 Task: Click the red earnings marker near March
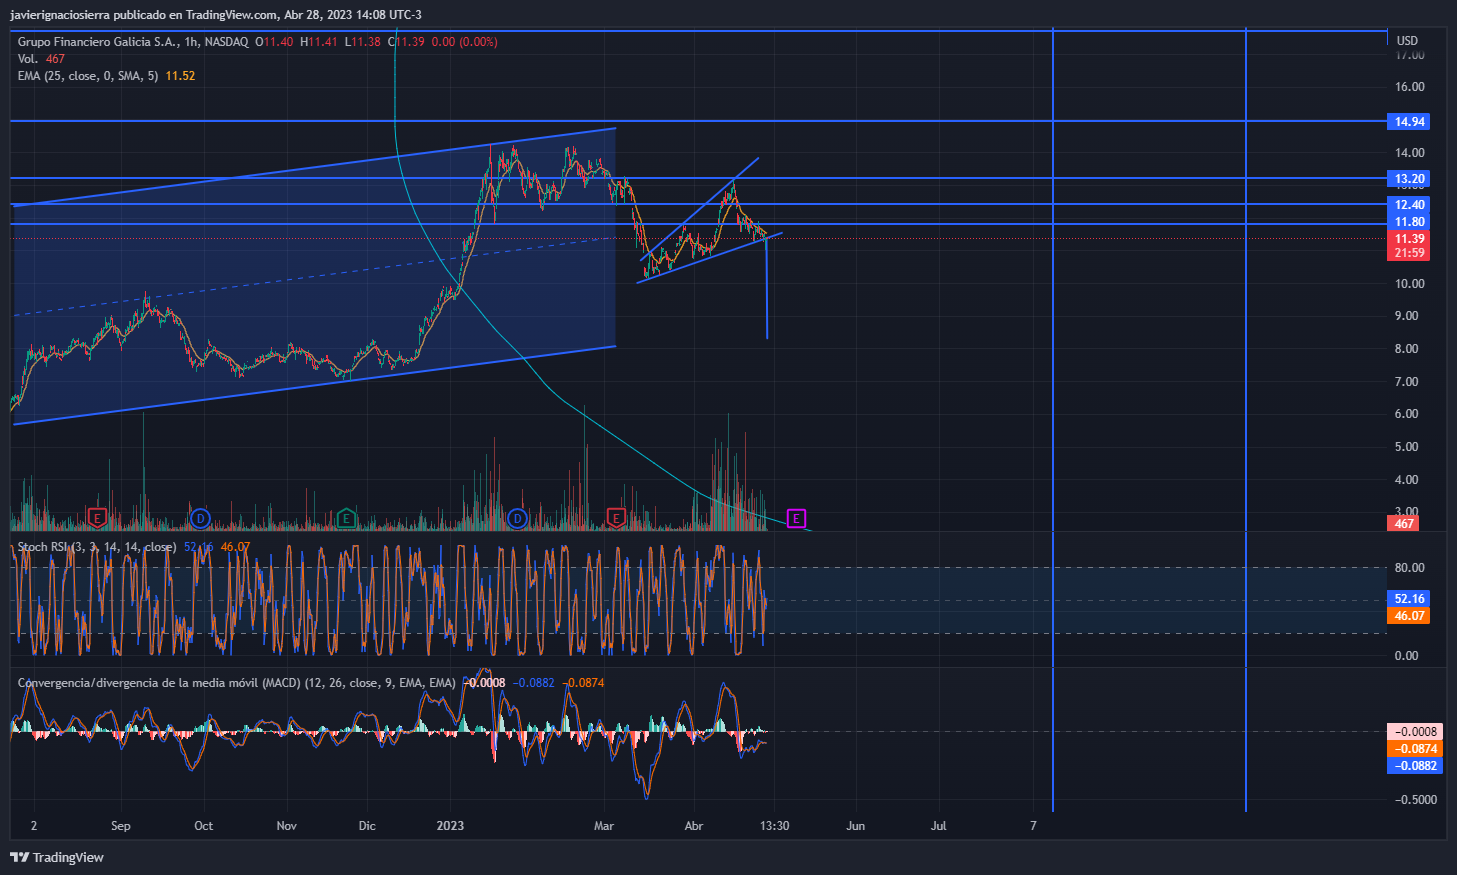point(616,518)
